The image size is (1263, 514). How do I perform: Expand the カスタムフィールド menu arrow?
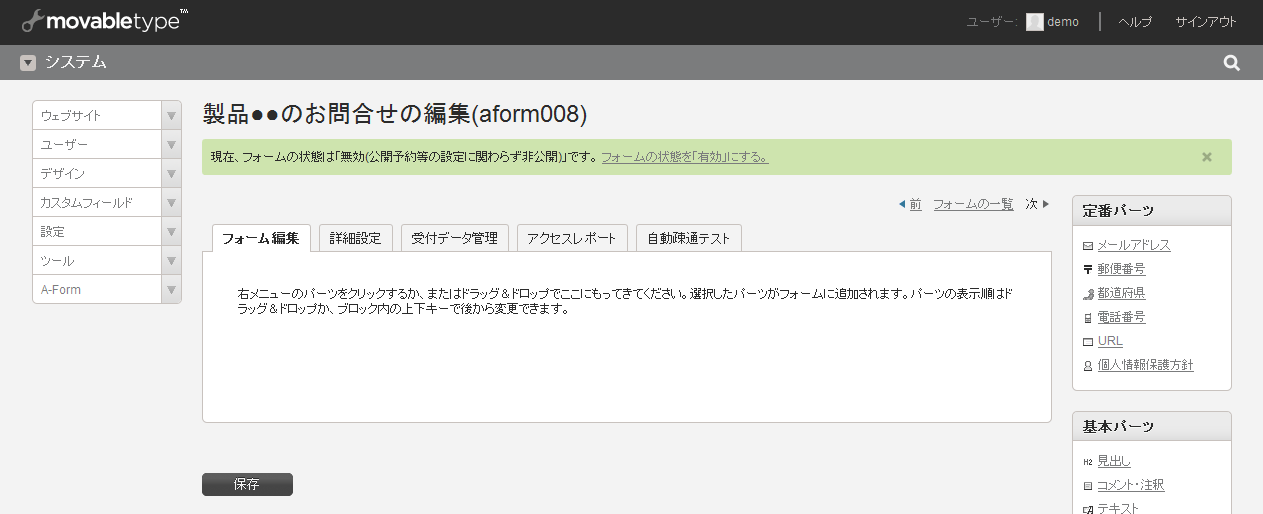point(171,203)
